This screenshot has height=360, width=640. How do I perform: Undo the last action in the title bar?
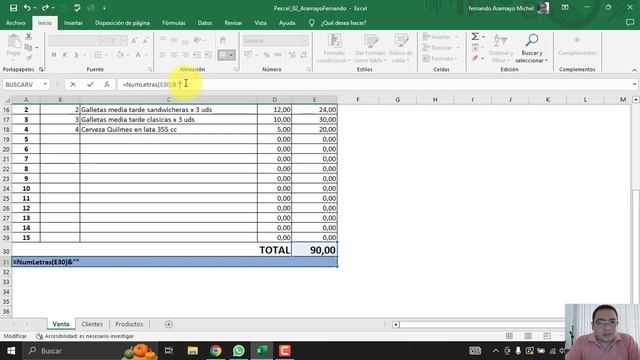[x=27, y=8]
